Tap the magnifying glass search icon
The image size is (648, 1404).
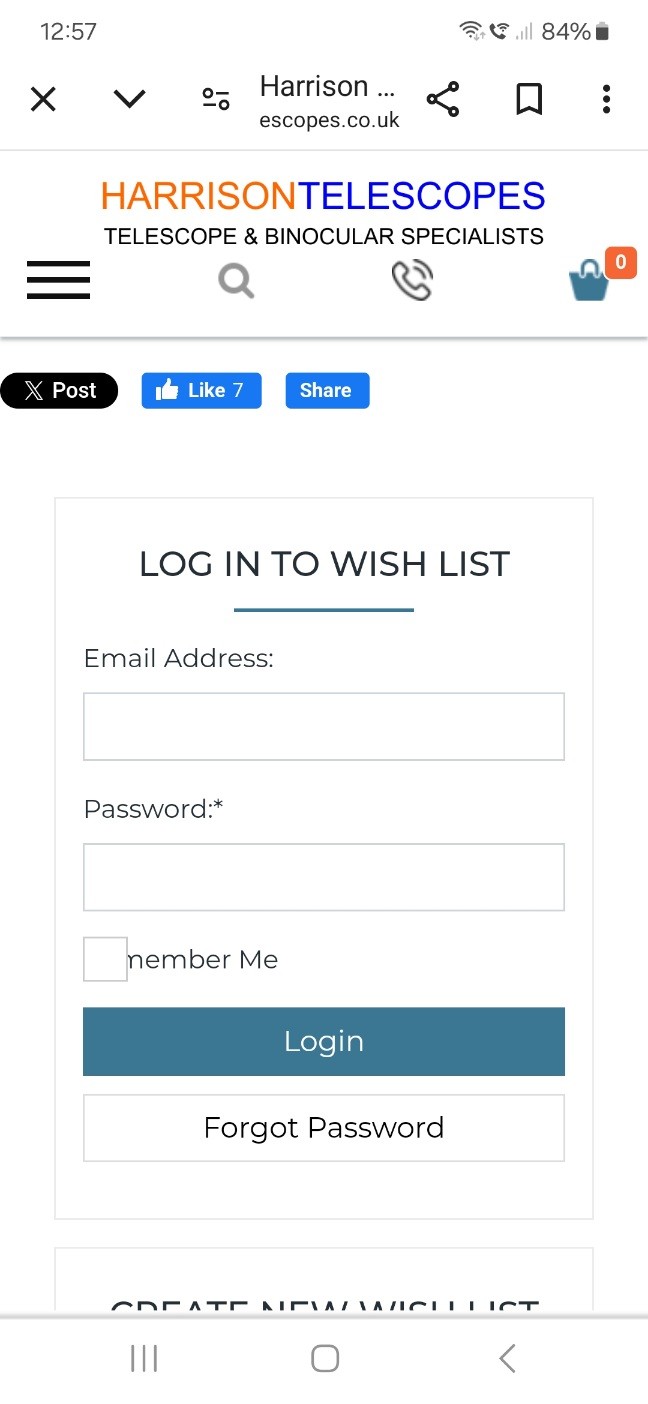pyautogui.click(x=236, y=281)
